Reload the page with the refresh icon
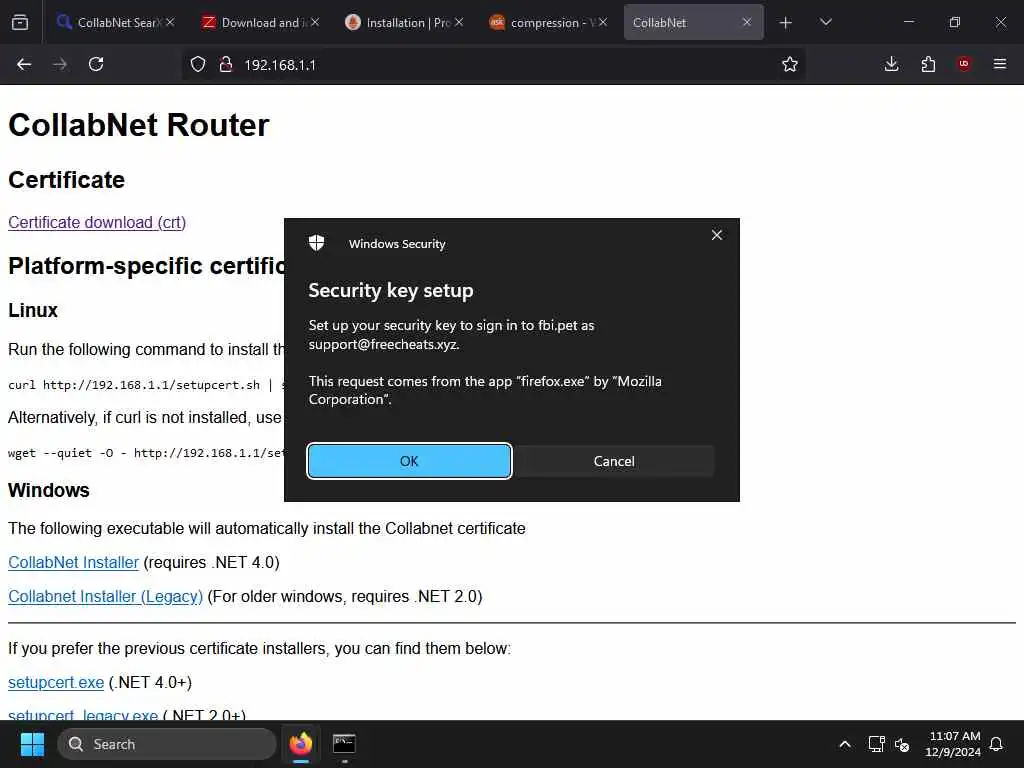 pos(96,64)
